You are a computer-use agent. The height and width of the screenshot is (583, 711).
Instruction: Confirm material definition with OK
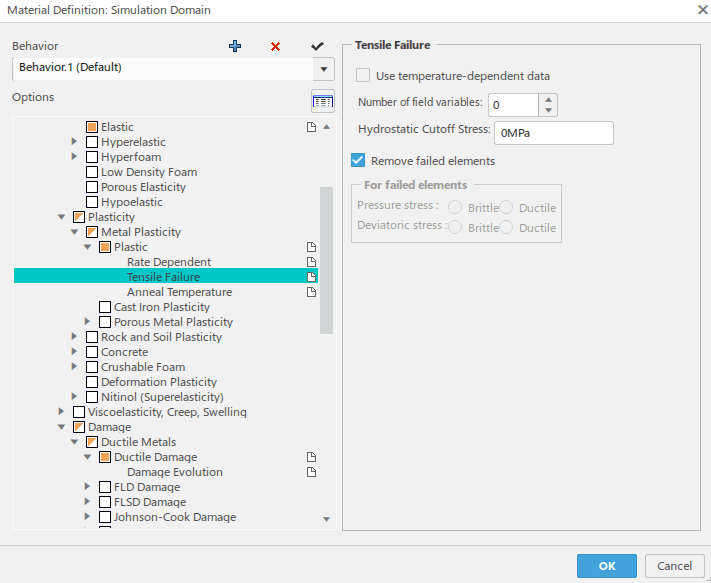point(607,566)
